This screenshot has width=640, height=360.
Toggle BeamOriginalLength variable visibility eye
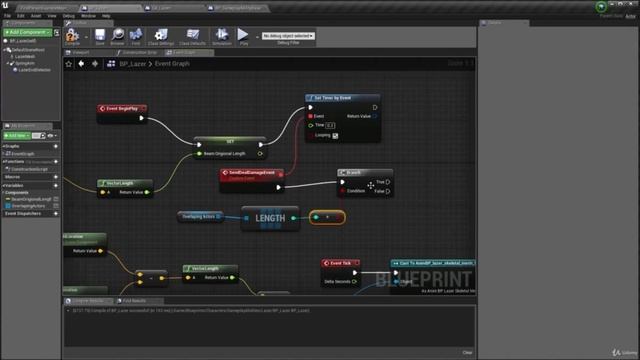point(56,199)
